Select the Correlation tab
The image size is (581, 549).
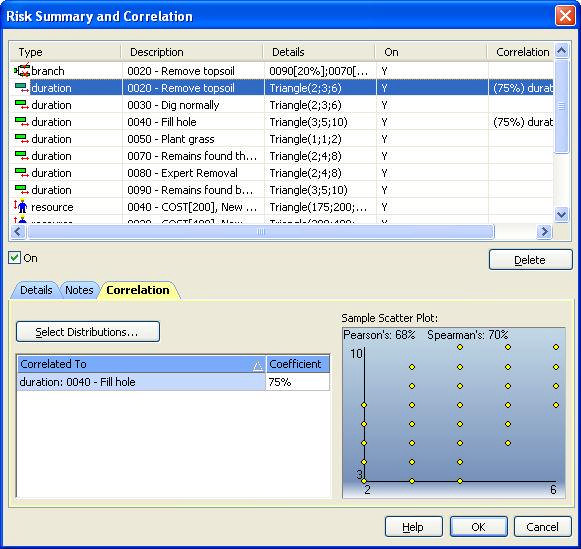pyautogui.click(x=138, y=290)
